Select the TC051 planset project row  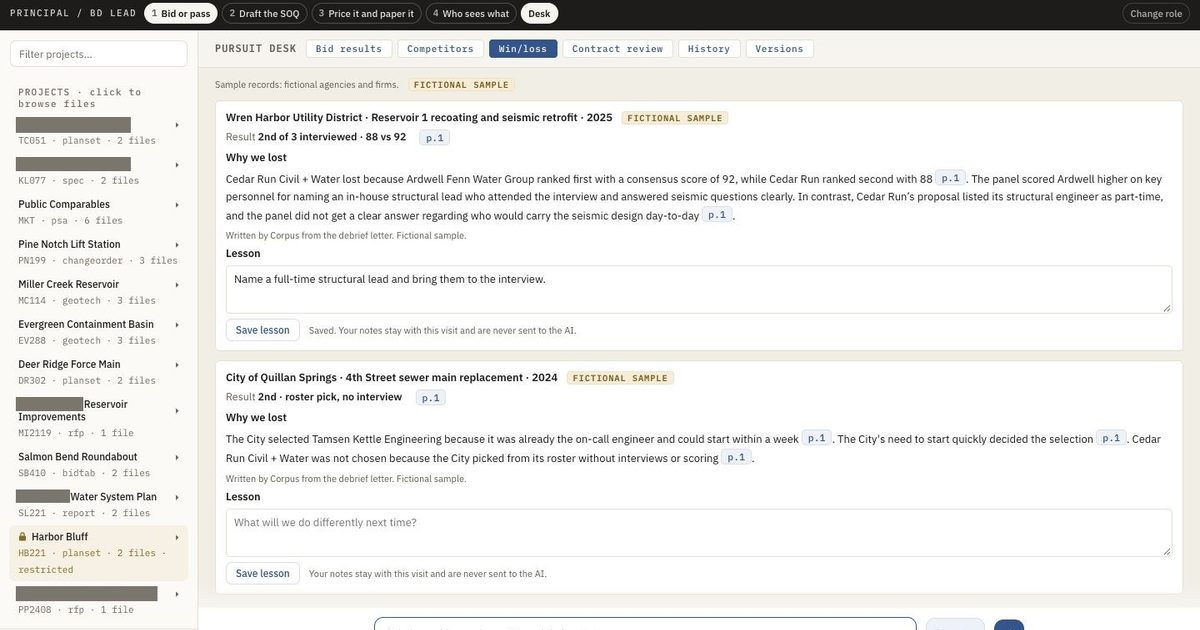[99, 132]
